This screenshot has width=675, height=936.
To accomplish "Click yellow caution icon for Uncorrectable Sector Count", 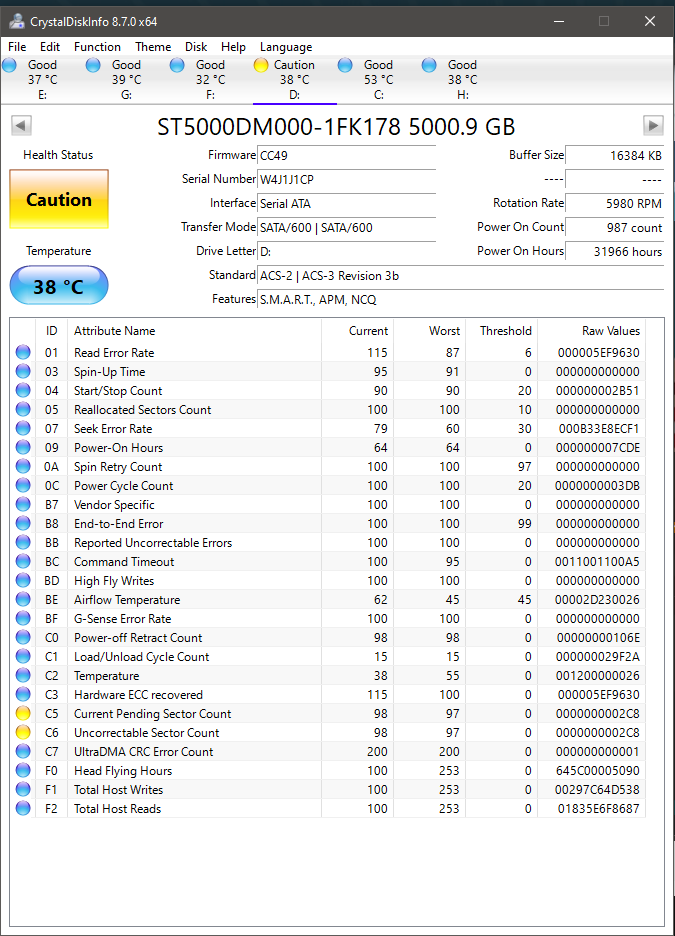I will pyautogui.click(x=23, y=732).
